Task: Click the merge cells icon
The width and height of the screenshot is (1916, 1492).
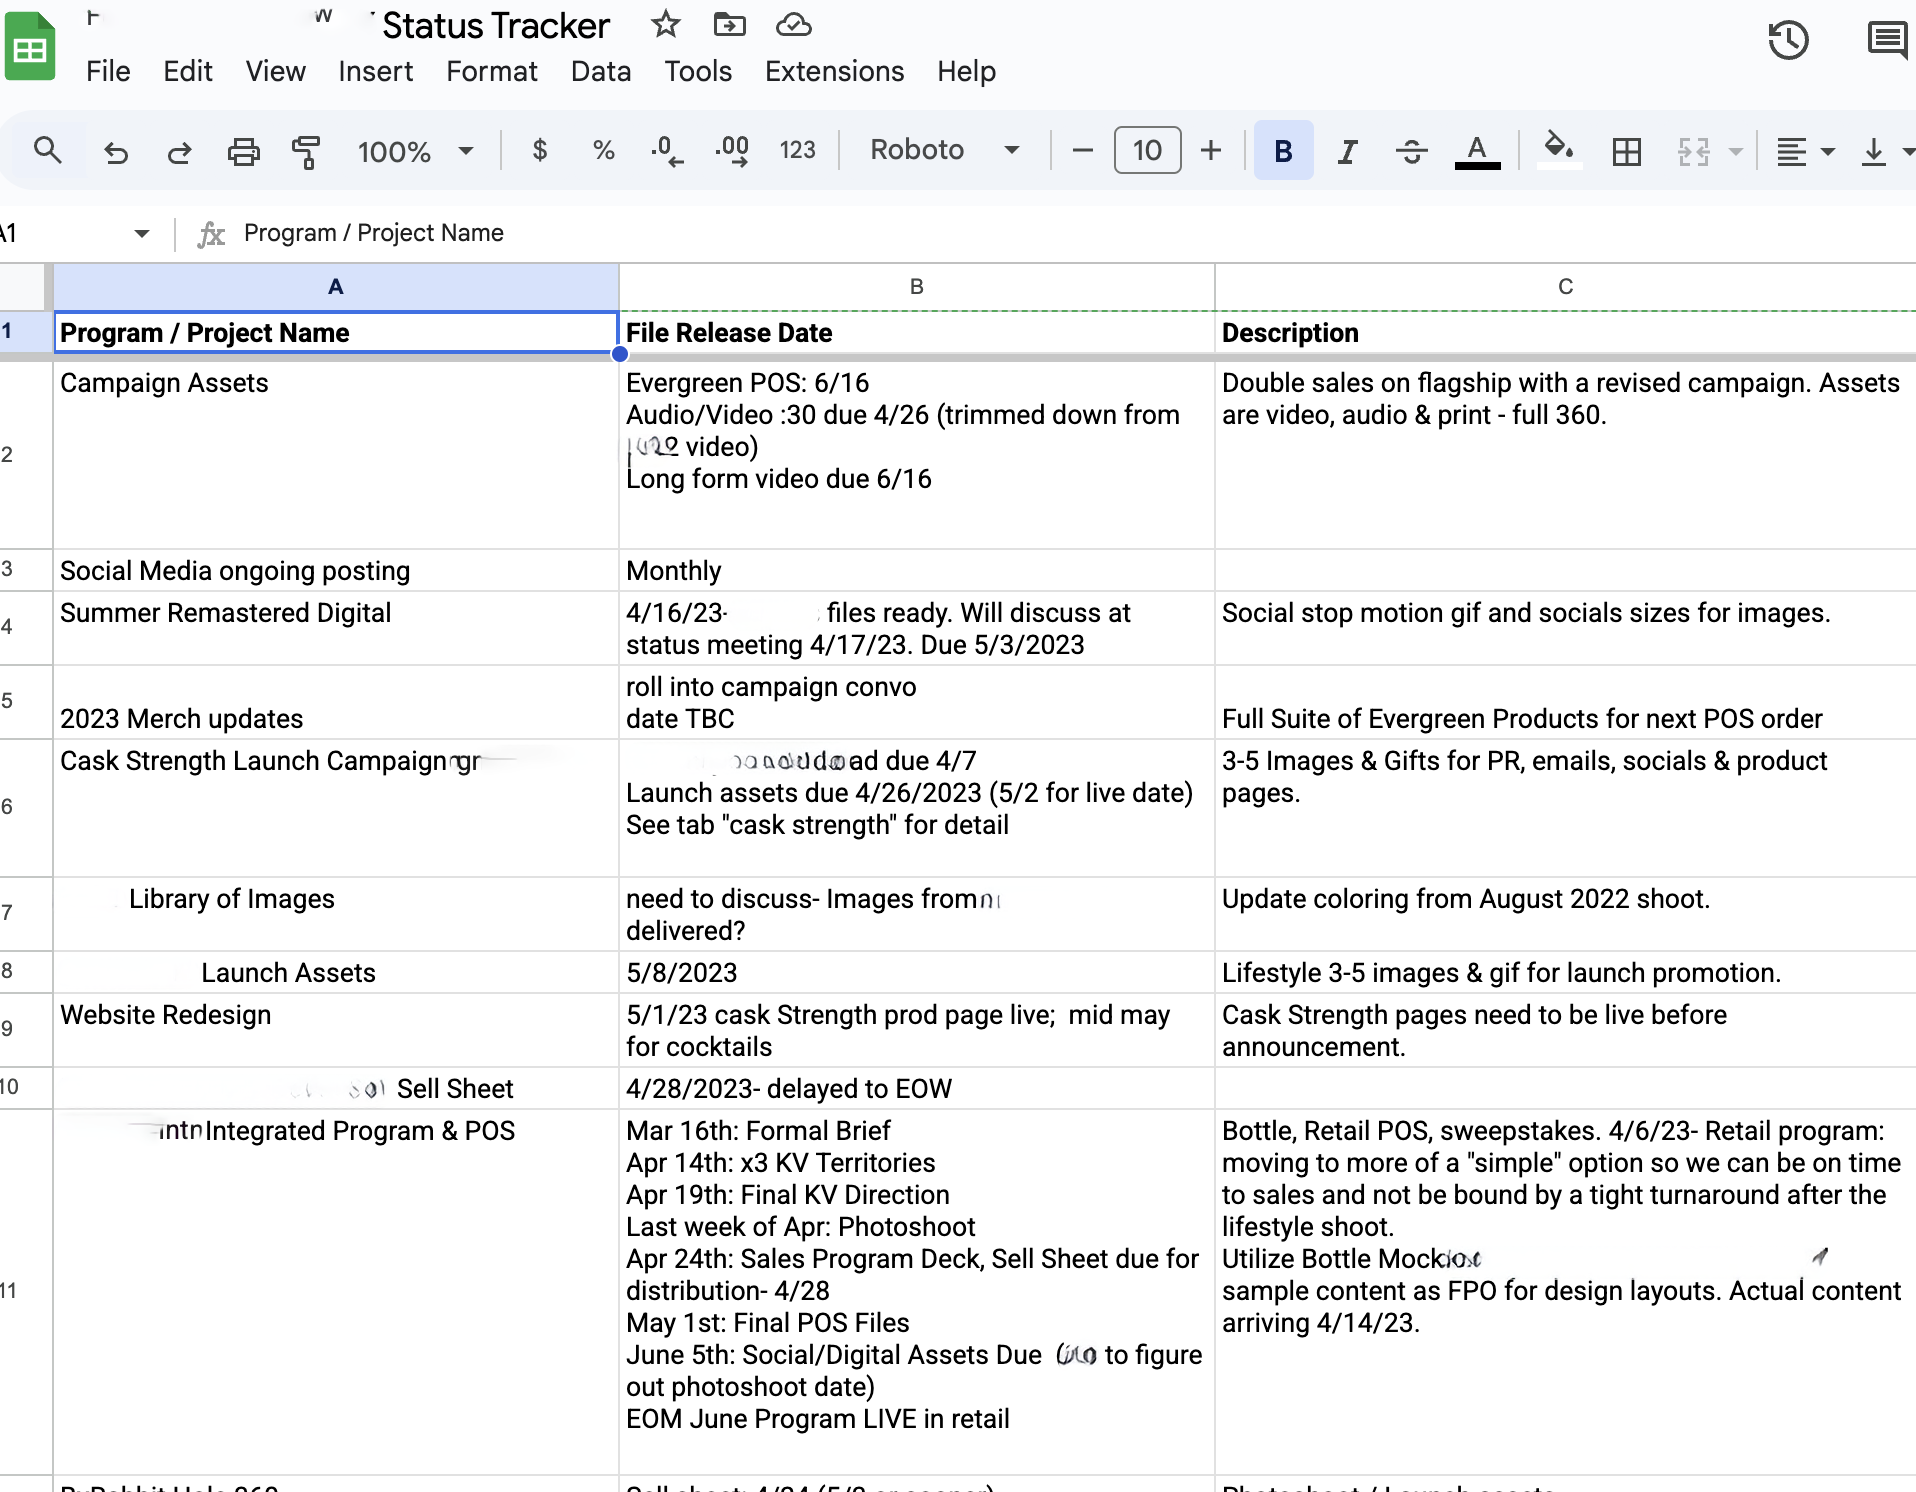Action: tap(1693, 151)
